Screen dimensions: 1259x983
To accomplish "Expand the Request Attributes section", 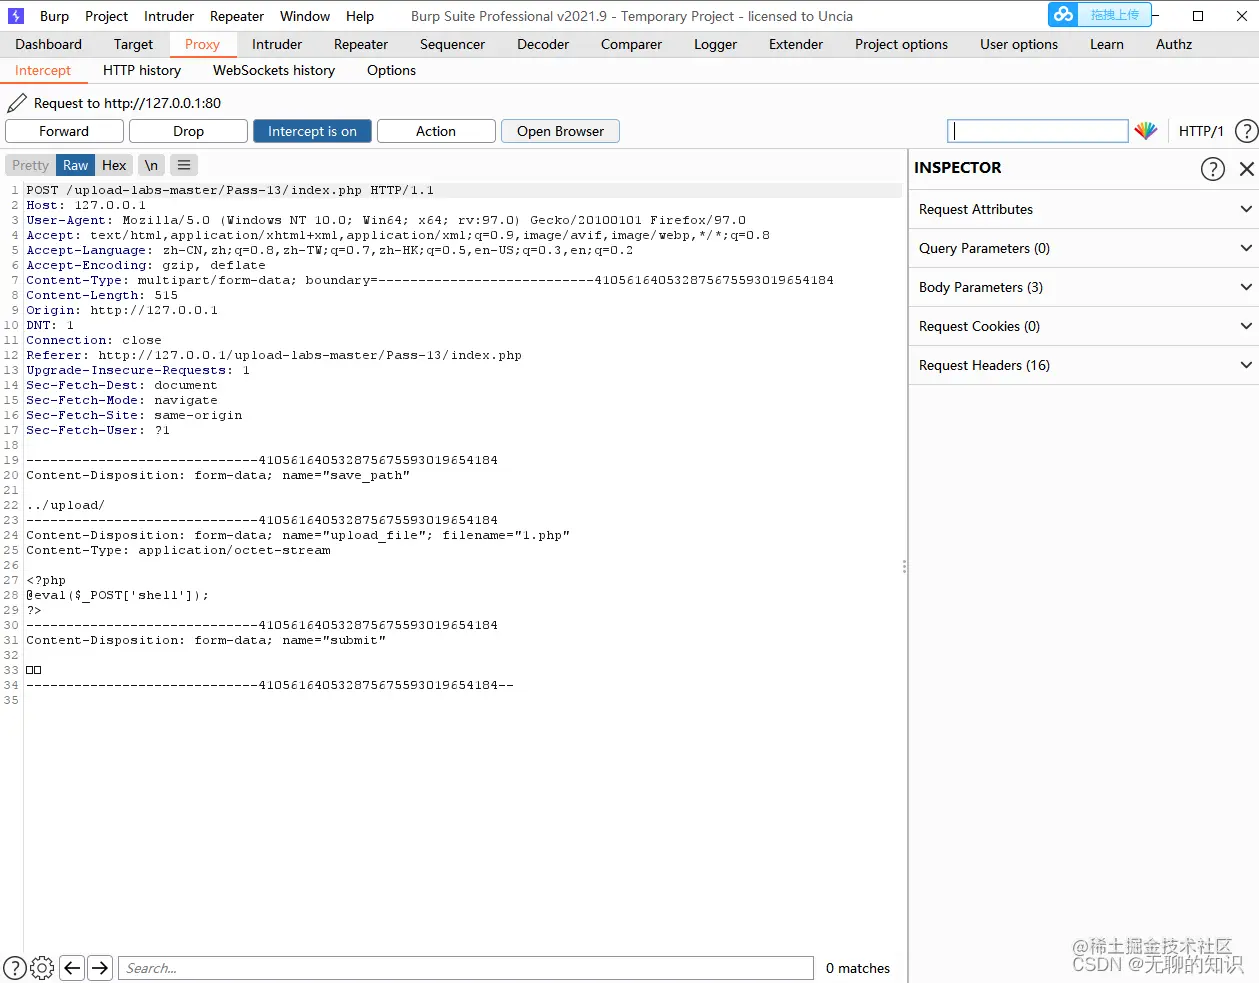I will (x=1084, y=209).
